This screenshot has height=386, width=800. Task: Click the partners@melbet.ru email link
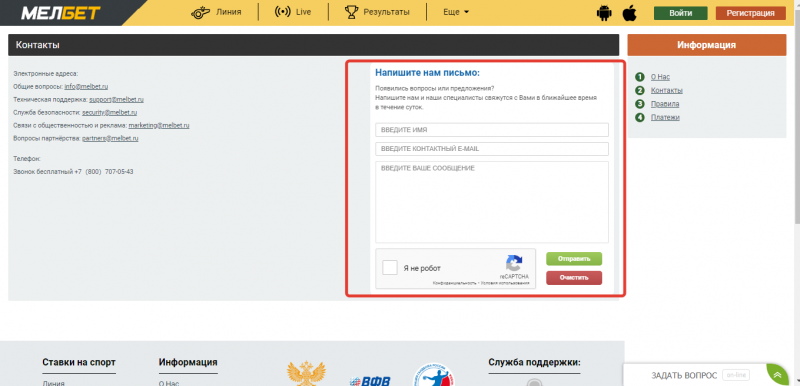coord(110,138)
